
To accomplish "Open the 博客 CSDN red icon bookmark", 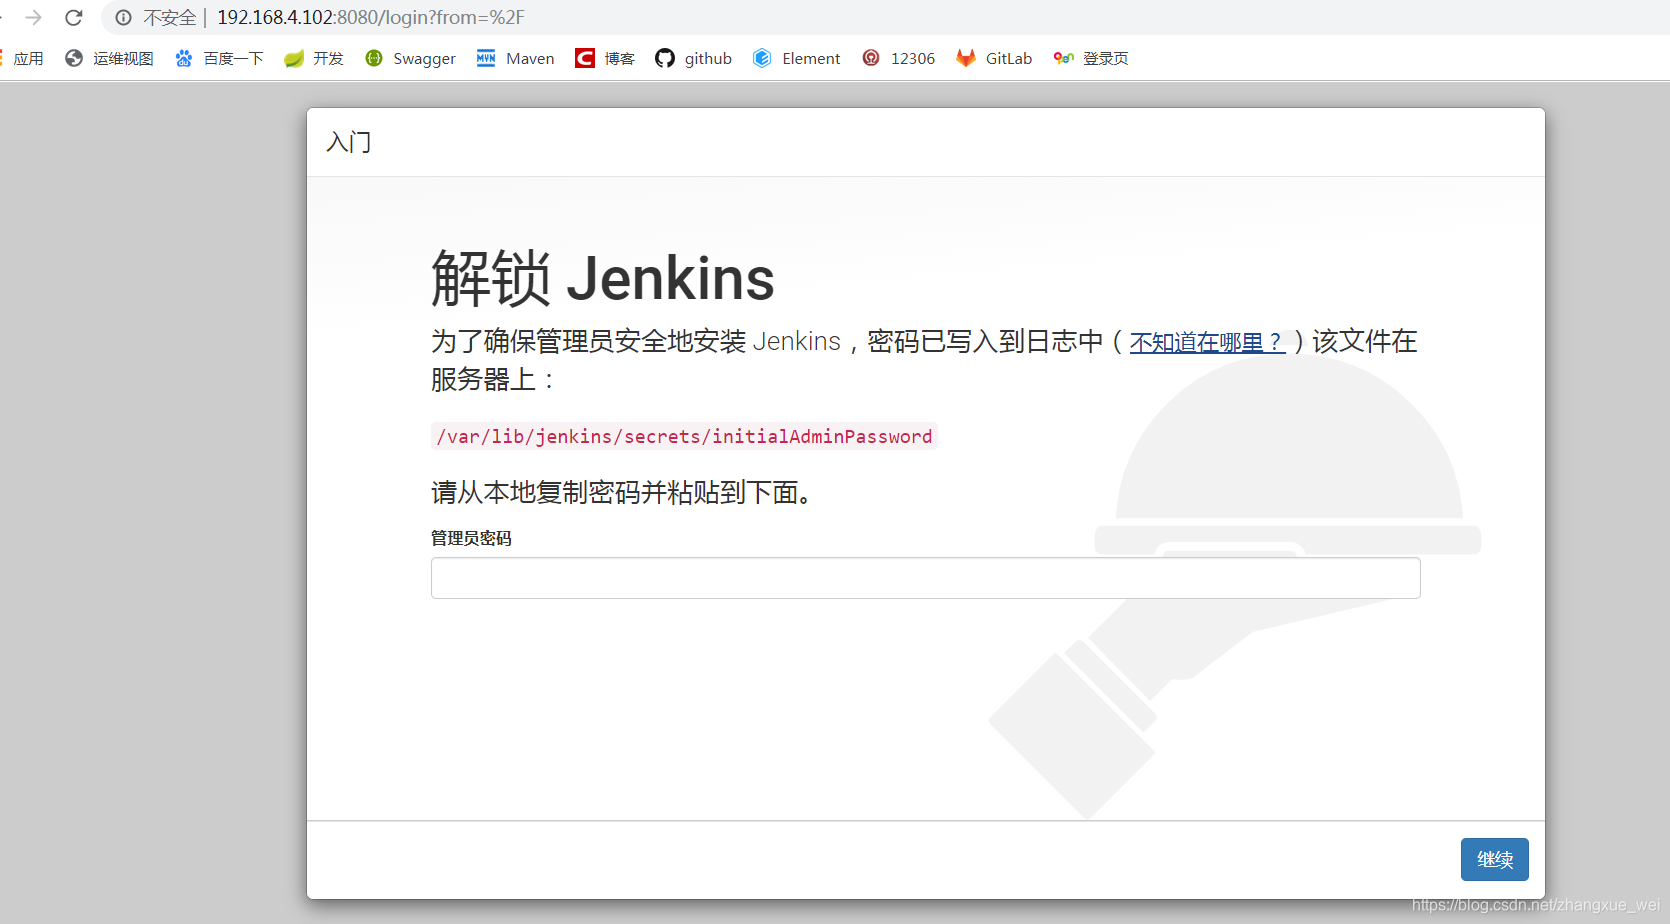I will click(585, 58).
